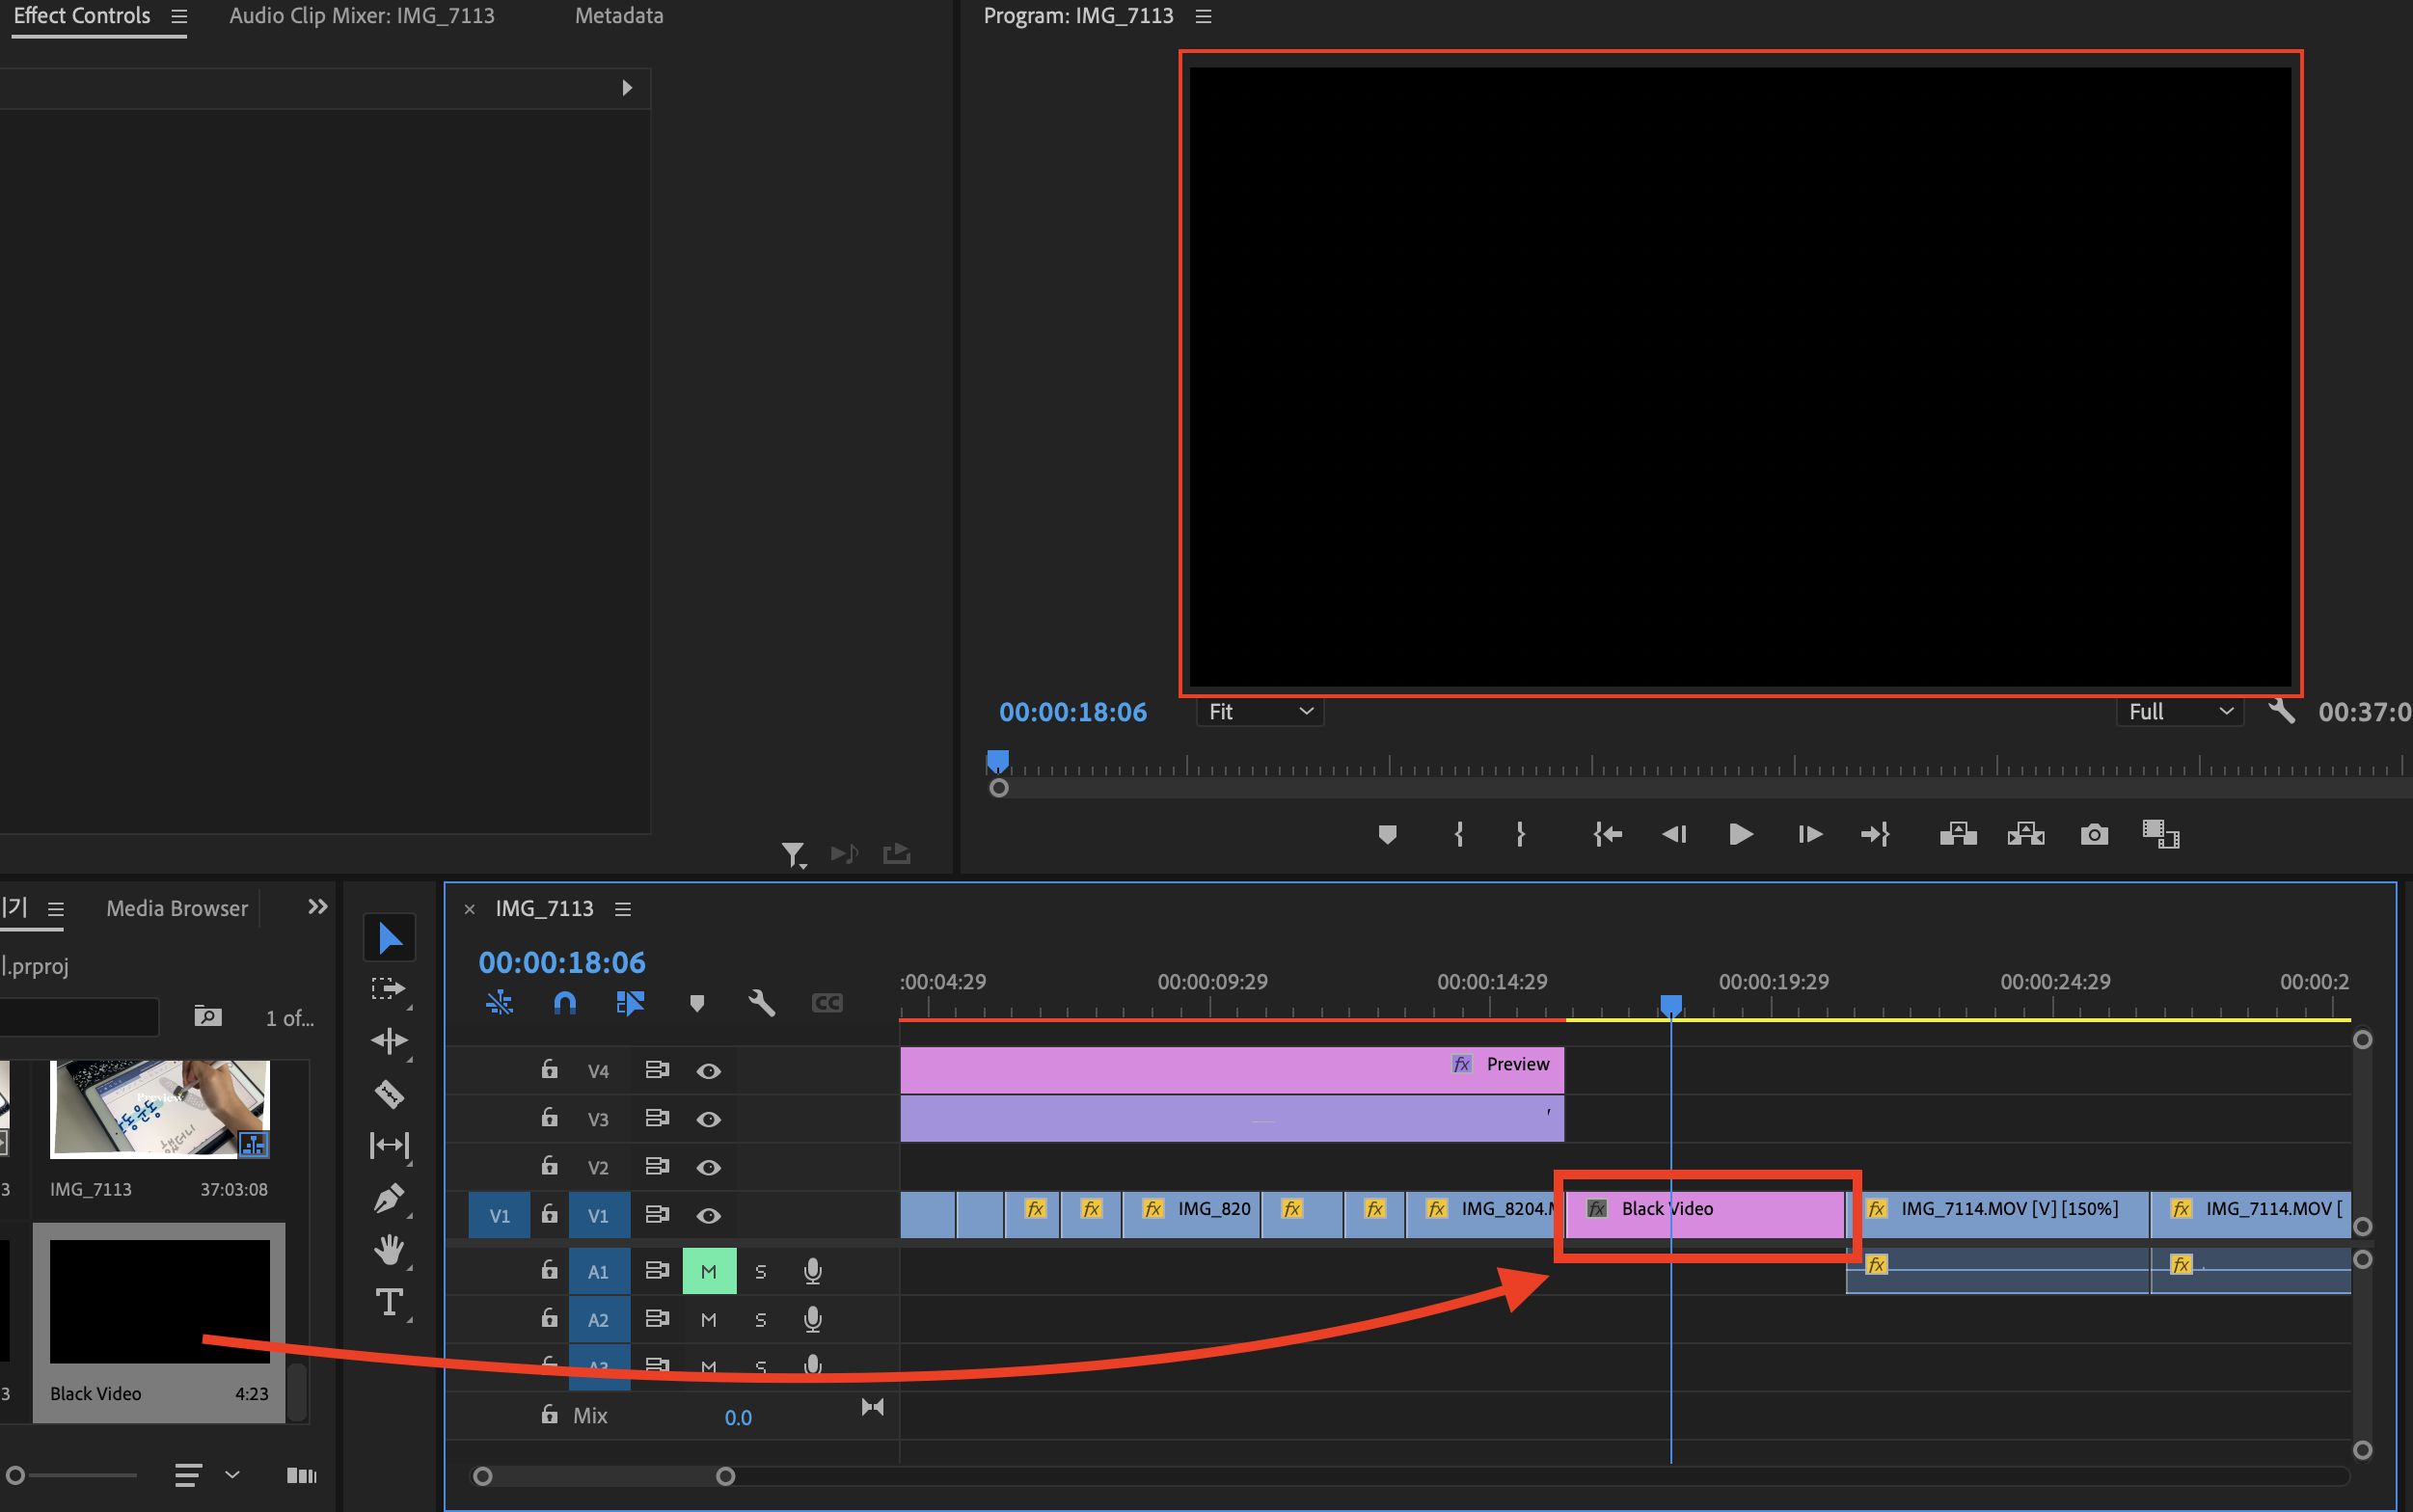Select the Hand tool
This screenshot has width=2413, height=1512.
[389, 1249]
